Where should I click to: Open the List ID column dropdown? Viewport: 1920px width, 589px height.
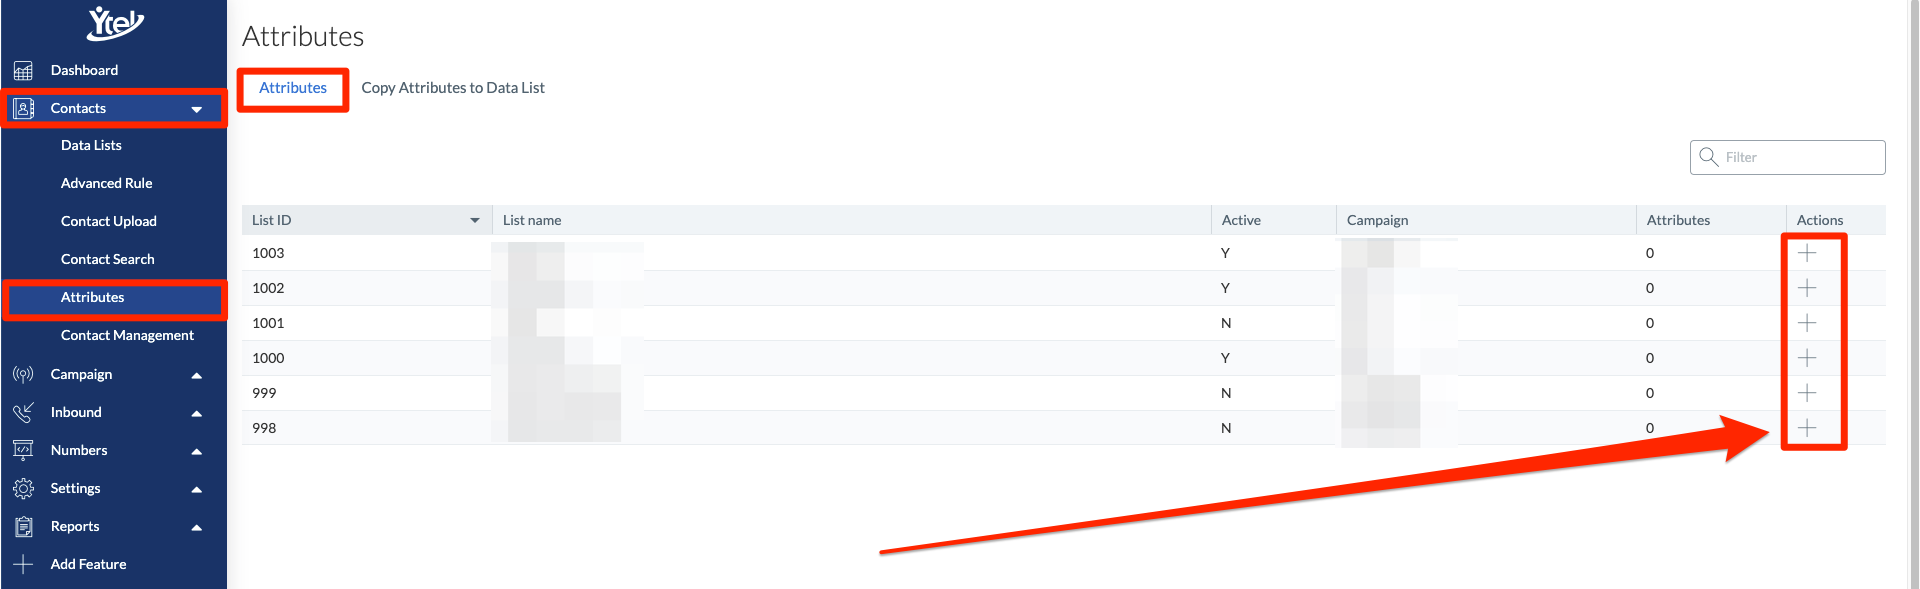pyautogui.click(x=475, y=220)
